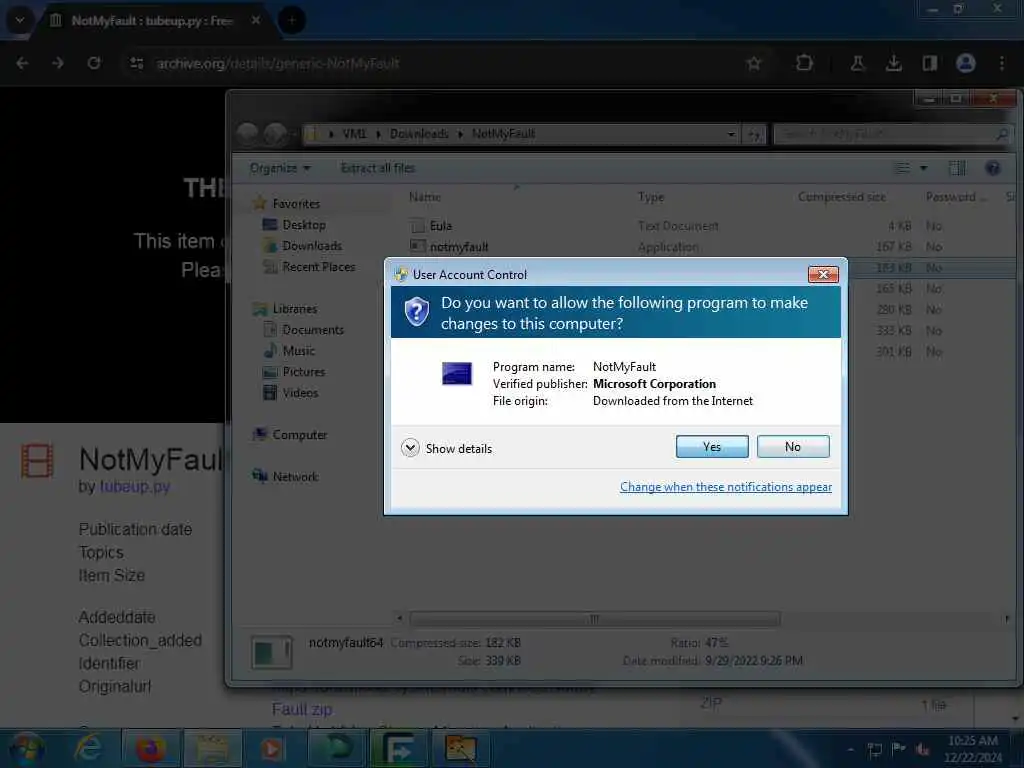Select Downloads under Favorites
1024x768 pixels.
(x=312, y=246)
